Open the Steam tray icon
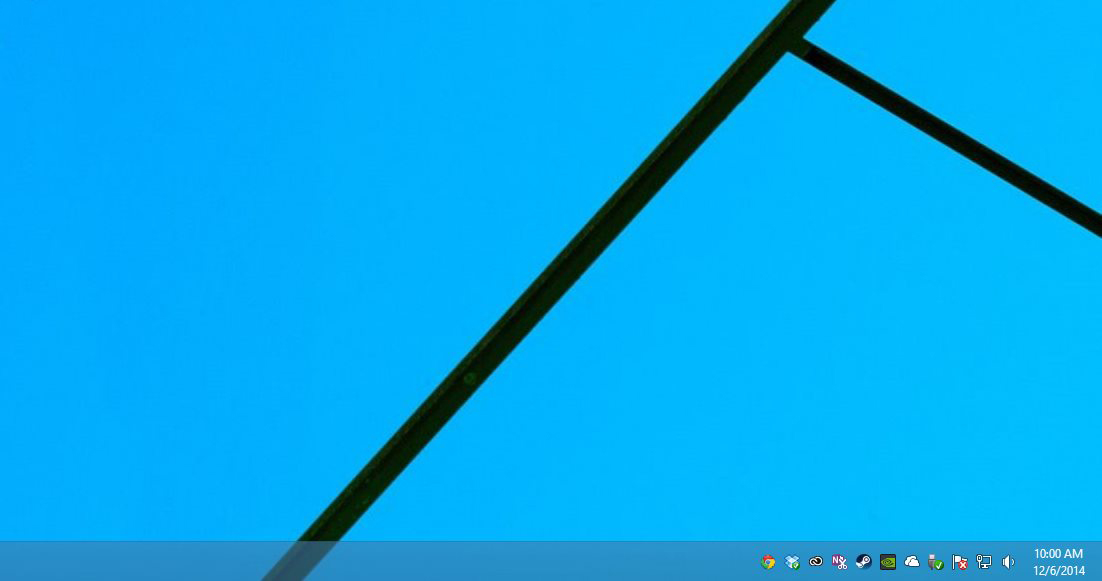This screenshot has height=581, width=1102. click(864, 561)
